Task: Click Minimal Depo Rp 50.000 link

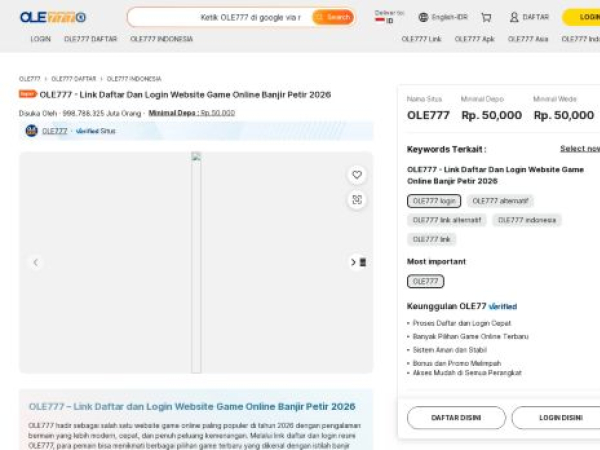Action: click(x=192, y=113)
